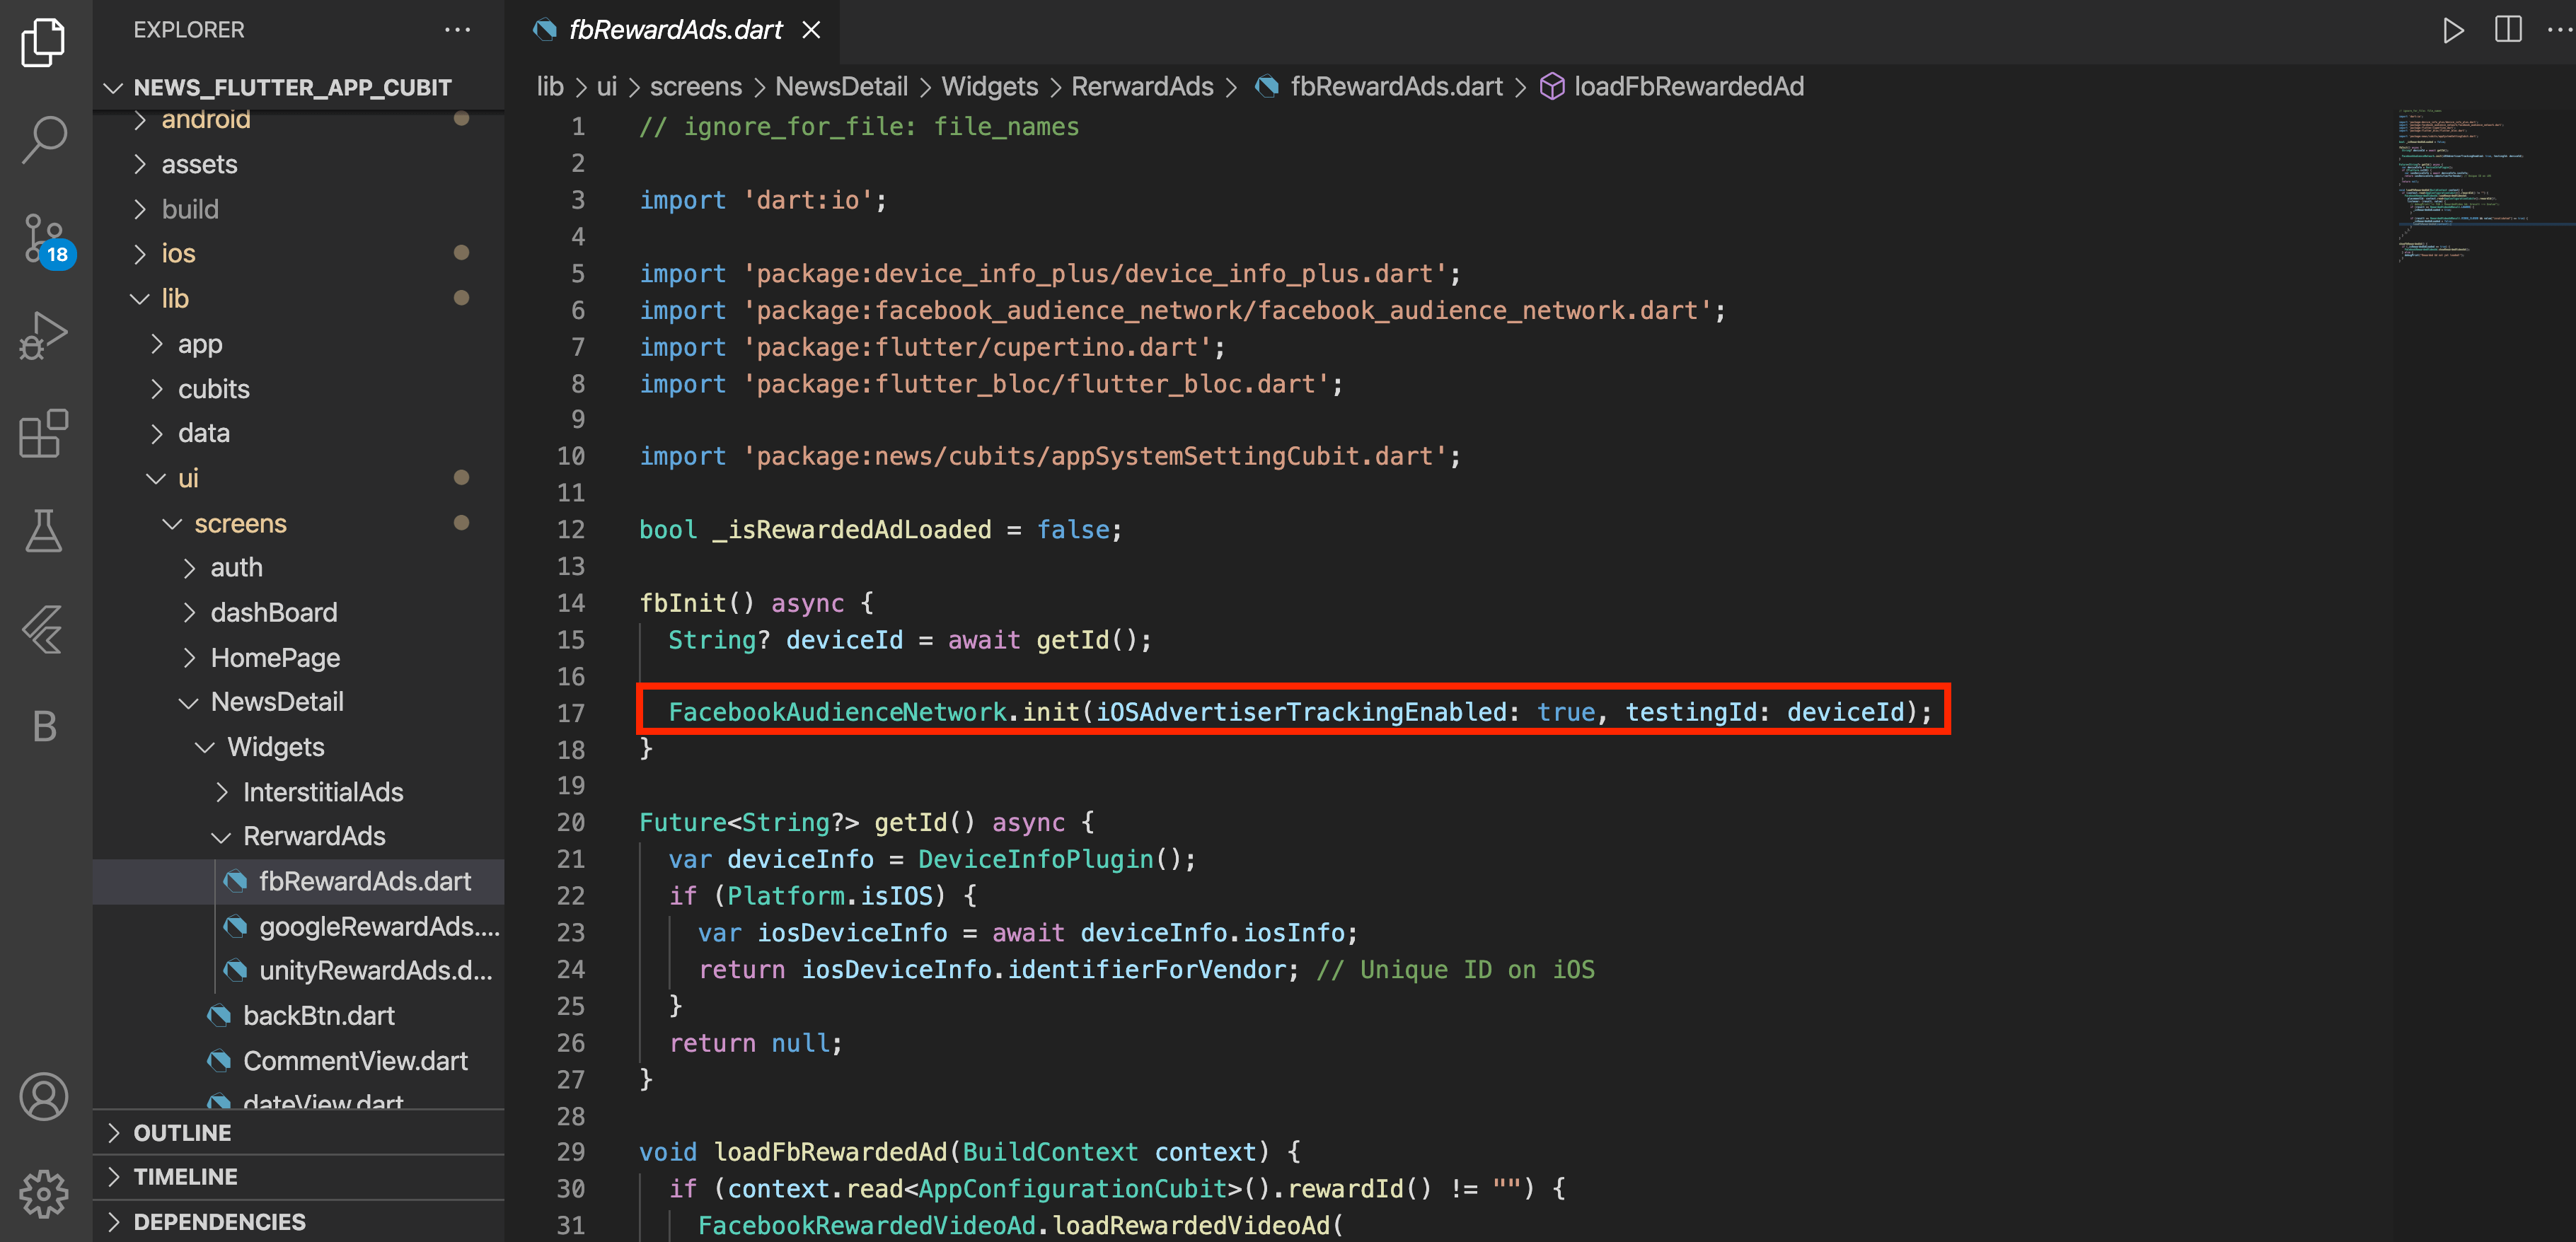The height and width of the screenshot is (1242, 2576).
Task: Open the Extensions view icon
Action: [44, 434]
